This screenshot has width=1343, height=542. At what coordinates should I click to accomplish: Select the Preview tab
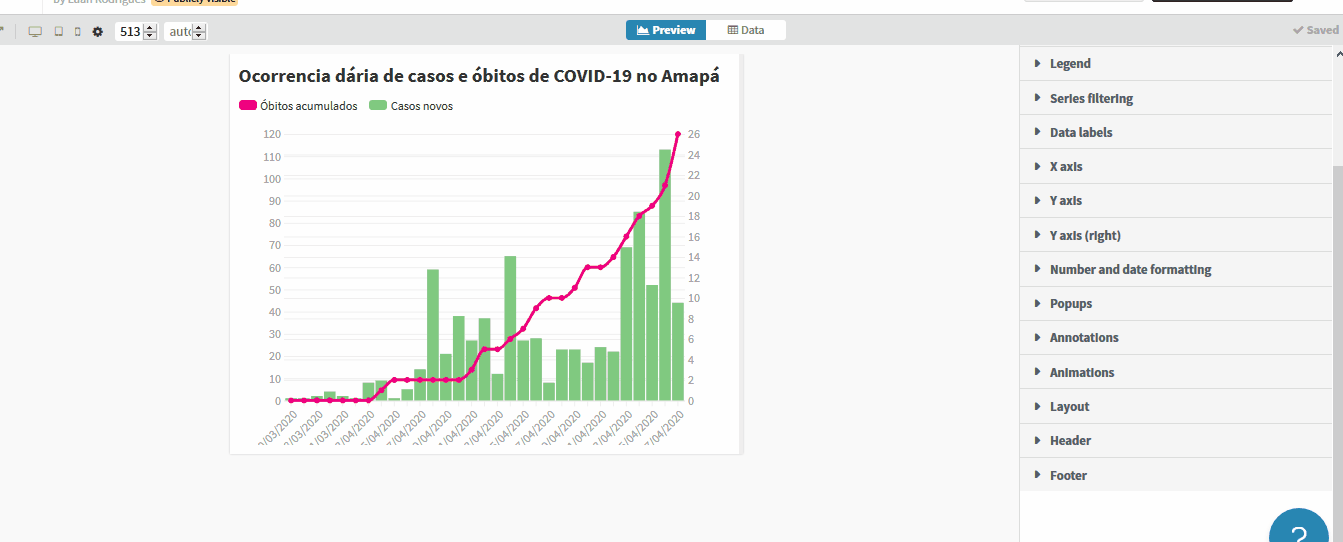(666, 30)
